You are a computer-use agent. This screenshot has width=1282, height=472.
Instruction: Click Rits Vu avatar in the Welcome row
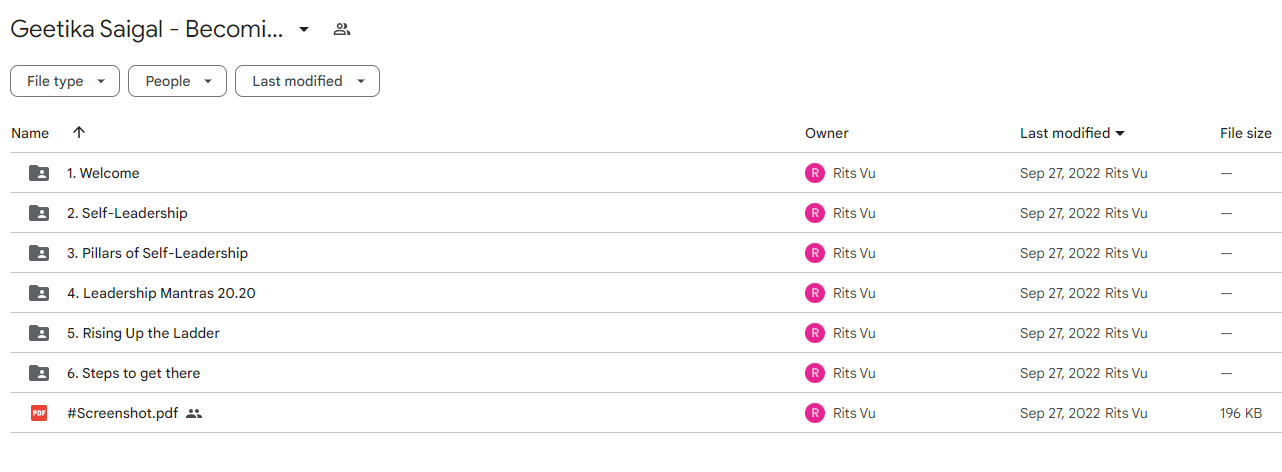pos(815,173)
